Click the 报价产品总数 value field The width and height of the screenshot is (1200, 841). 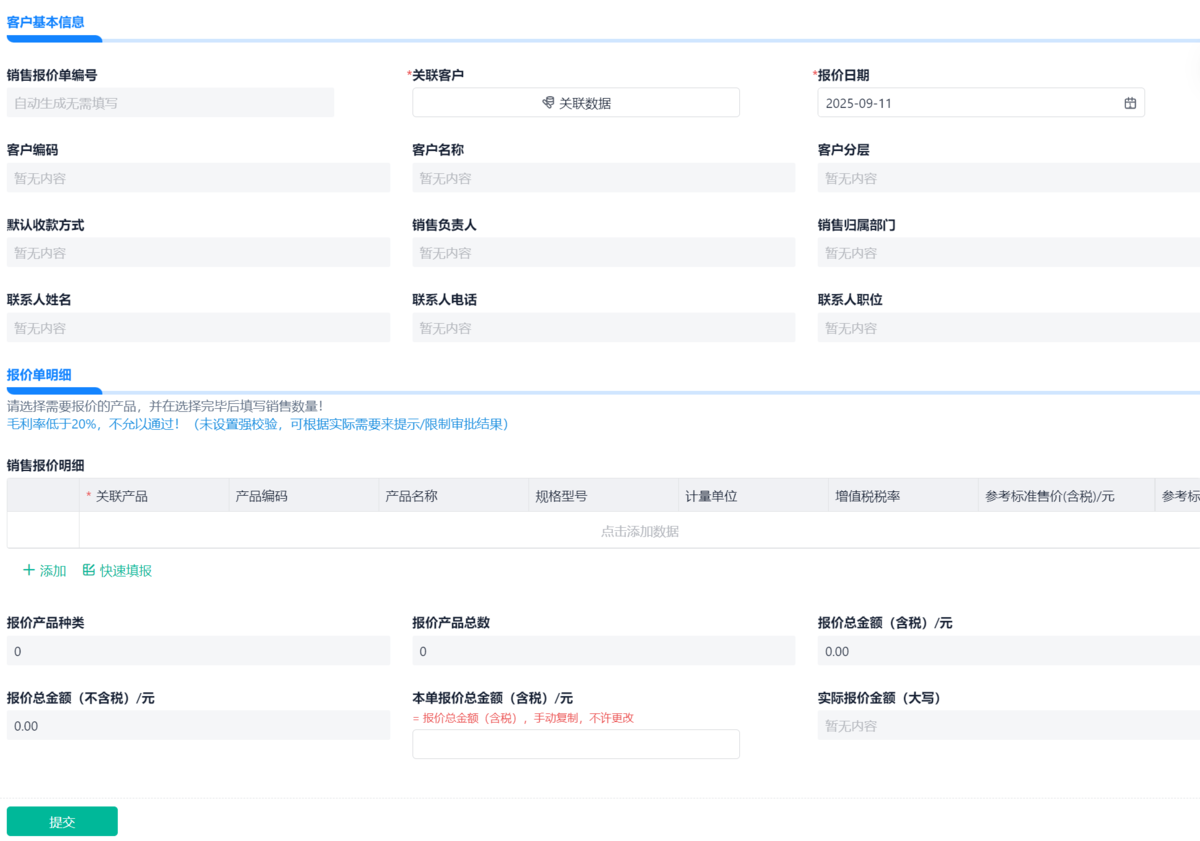pos(603,651)
